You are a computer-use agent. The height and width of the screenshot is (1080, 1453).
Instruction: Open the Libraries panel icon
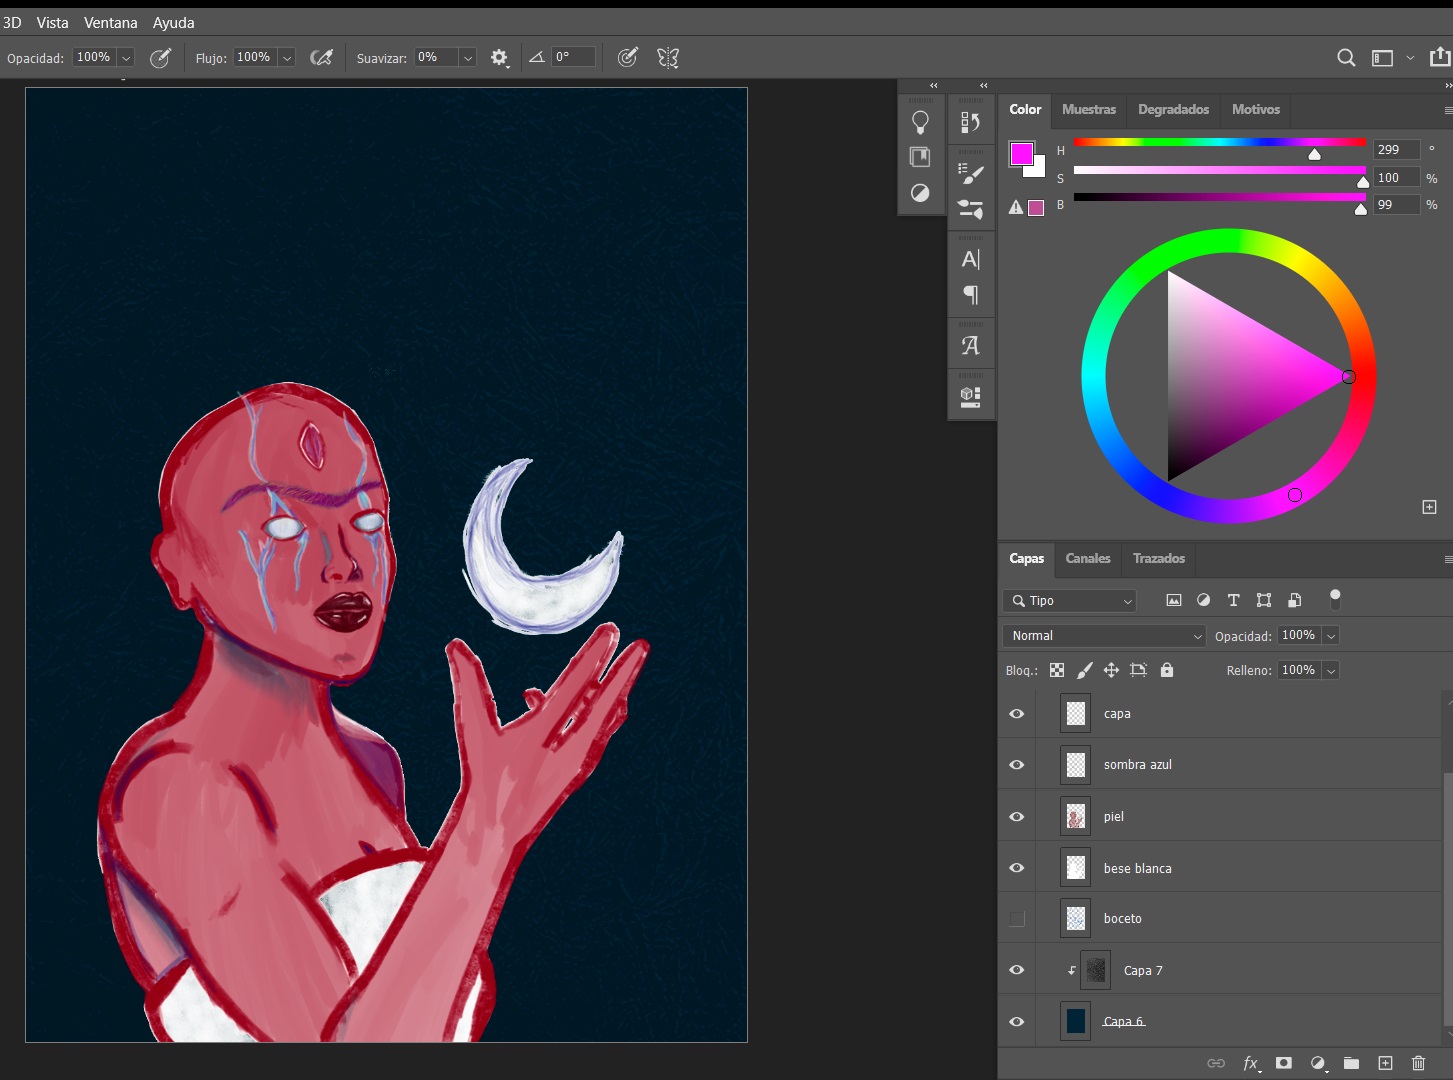click(x=920, y=157)
